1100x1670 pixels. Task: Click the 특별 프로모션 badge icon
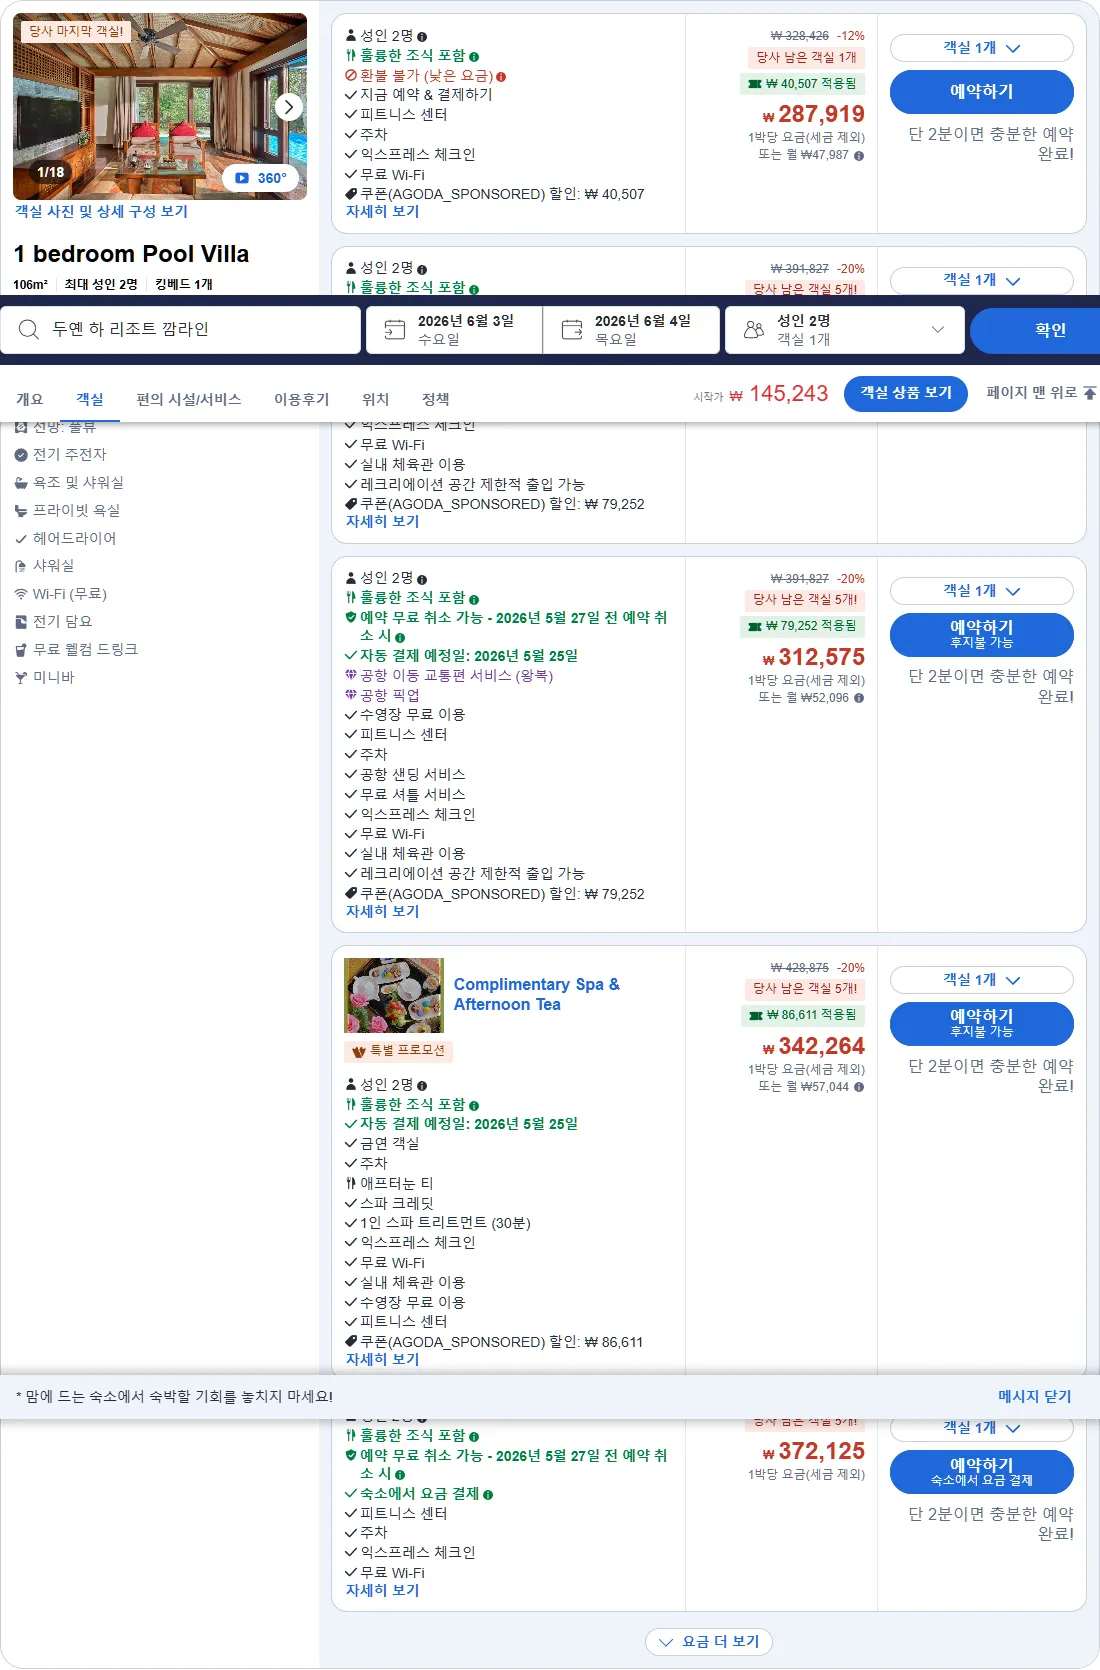[x=358, y=1051]
